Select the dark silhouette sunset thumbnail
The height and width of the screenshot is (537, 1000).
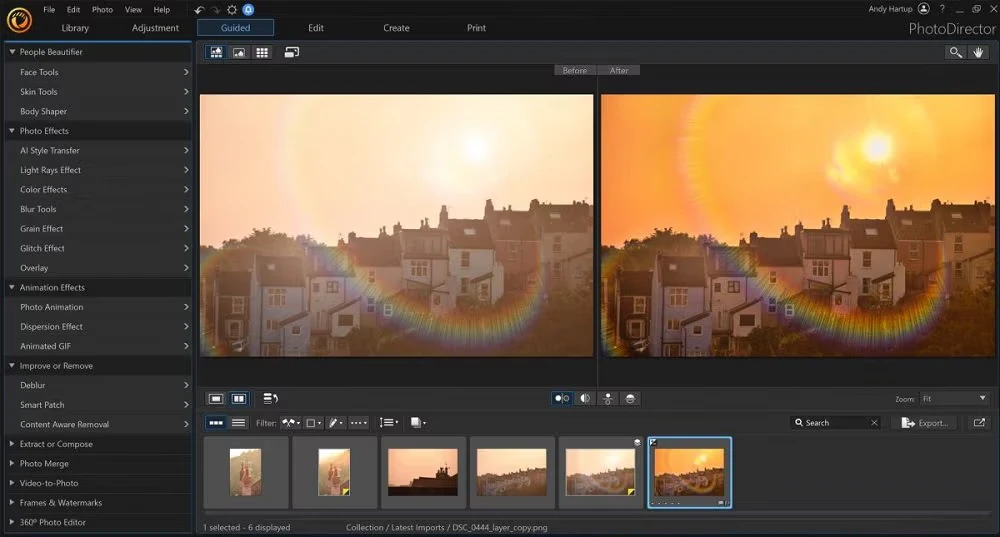[423, 471]
